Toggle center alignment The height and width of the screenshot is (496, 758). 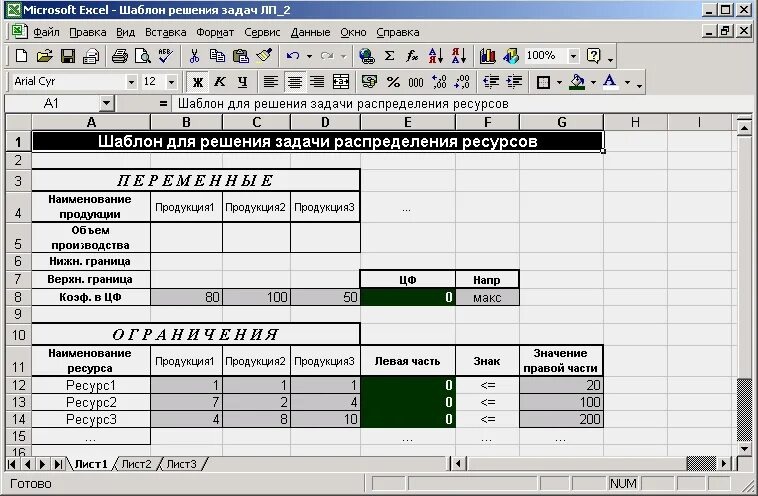pos(294,82)
